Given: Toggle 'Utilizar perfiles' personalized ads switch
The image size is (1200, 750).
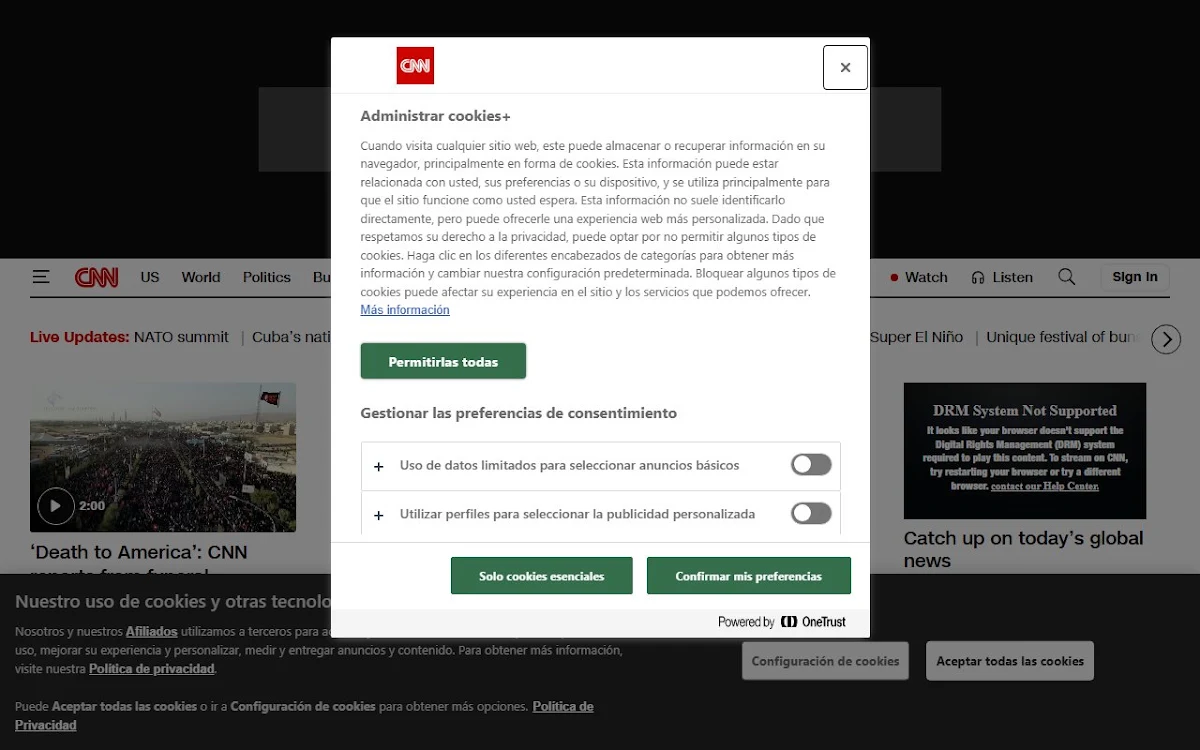Looking at the screenshot, I should [x=811, y=513].
